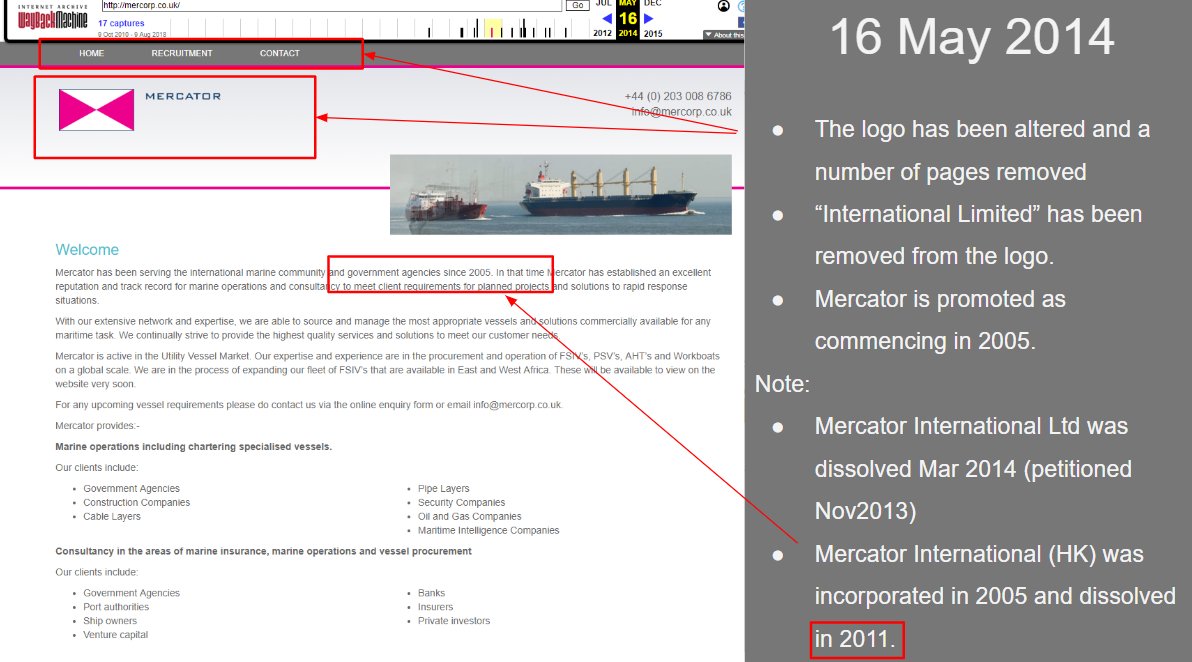Click 'Marine operations including chartering specialised vessels.'
1192x662 pixels.
pos(193,447)
